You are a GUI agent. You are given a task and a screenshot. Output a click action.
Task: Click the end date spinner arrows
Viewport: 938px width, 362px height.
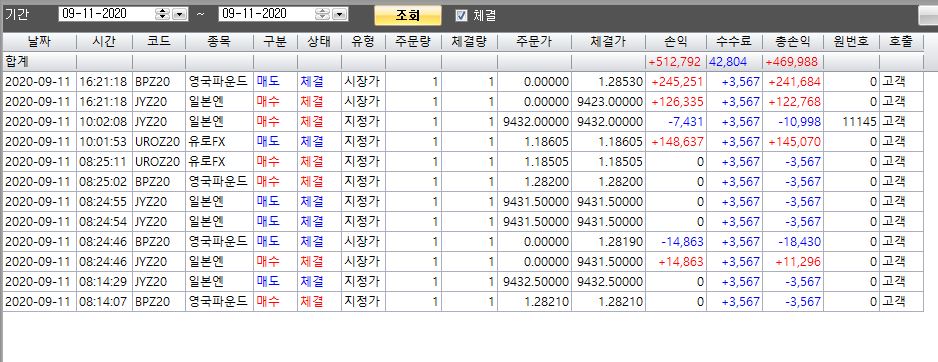point(322,14)
